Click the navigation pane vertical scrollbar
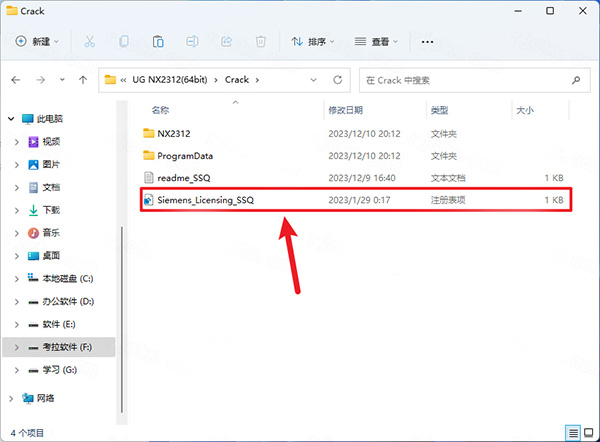Viewport: 600px width, 442px height. [x=122, y=320]
